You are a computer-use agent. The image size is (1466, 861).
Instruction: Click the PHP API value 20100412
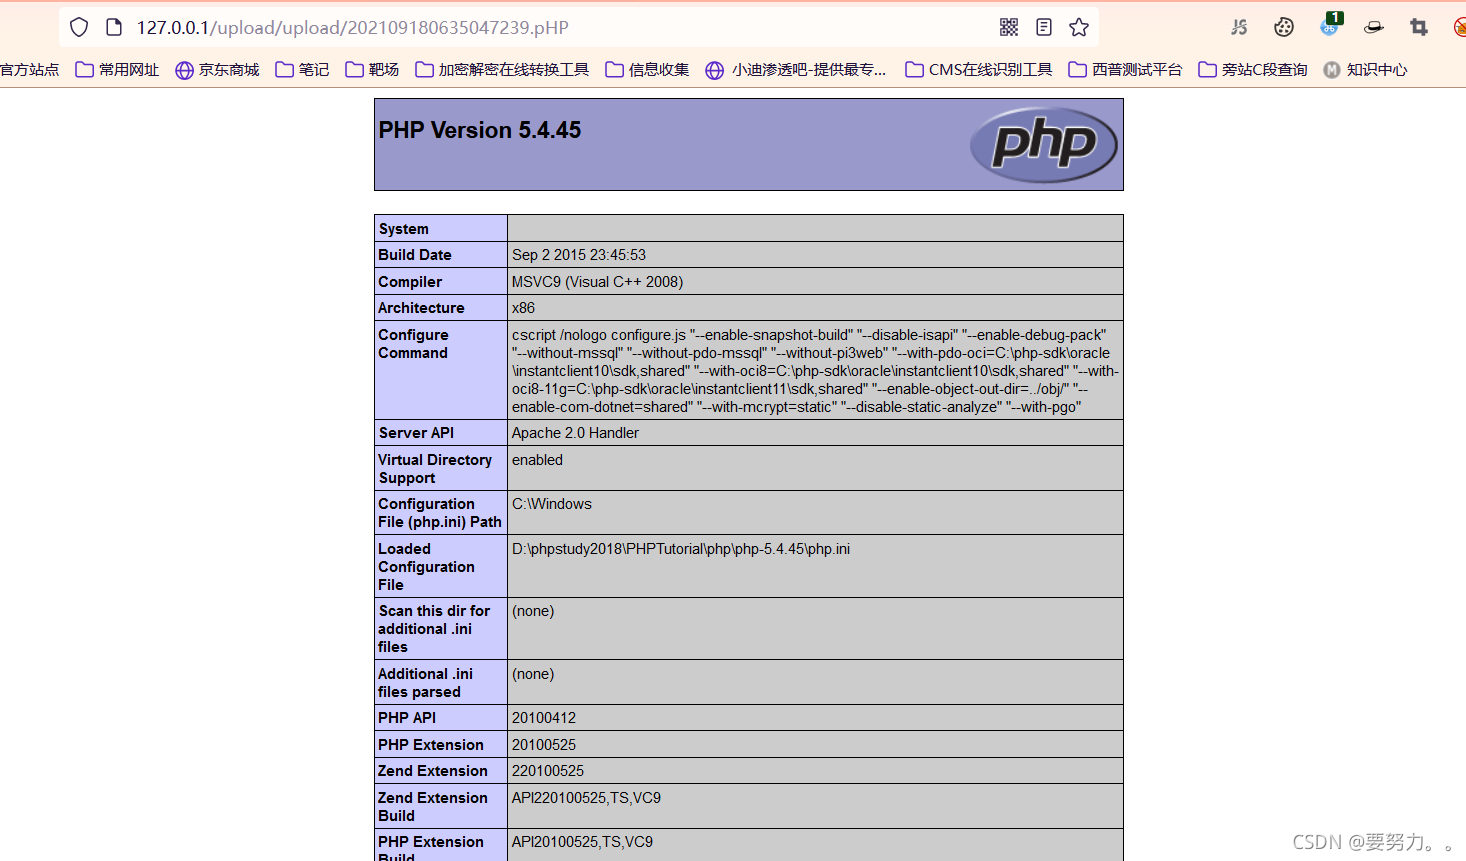[x=544, y=718]
